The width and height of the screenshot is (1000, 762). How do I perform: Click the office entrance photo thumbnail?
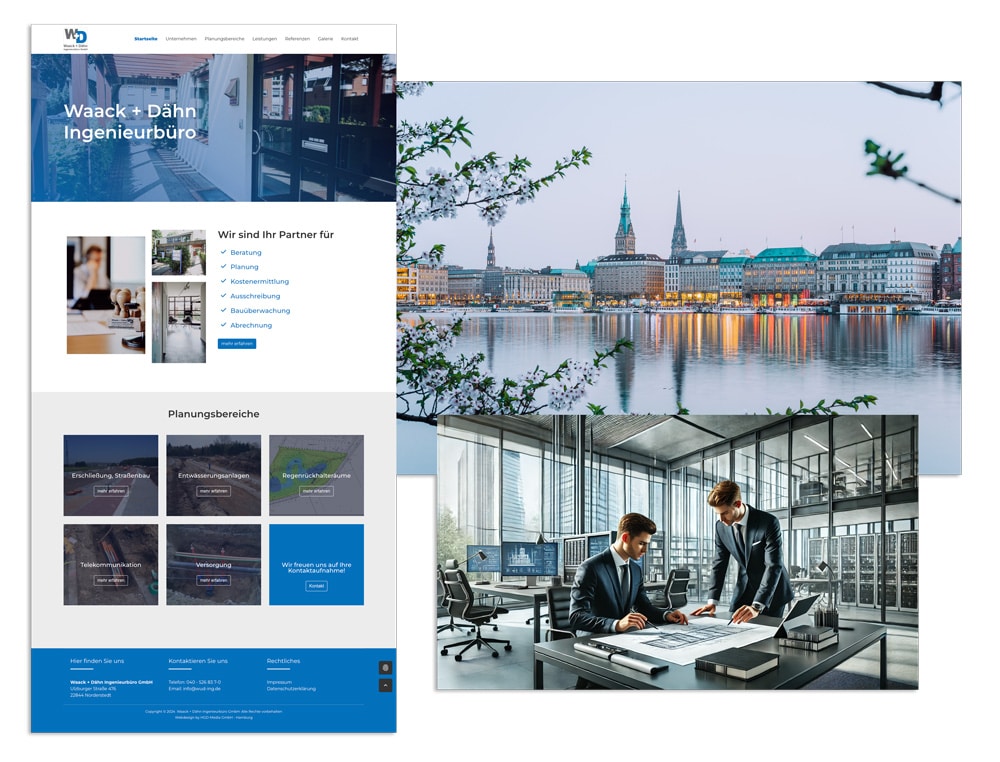tap(178, 252)
